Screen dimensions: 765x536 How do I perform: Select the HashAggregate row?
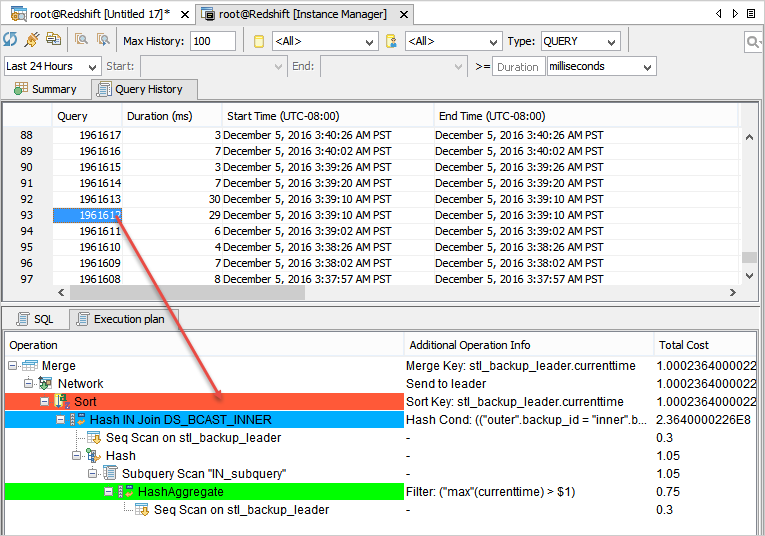coord(381,491)
